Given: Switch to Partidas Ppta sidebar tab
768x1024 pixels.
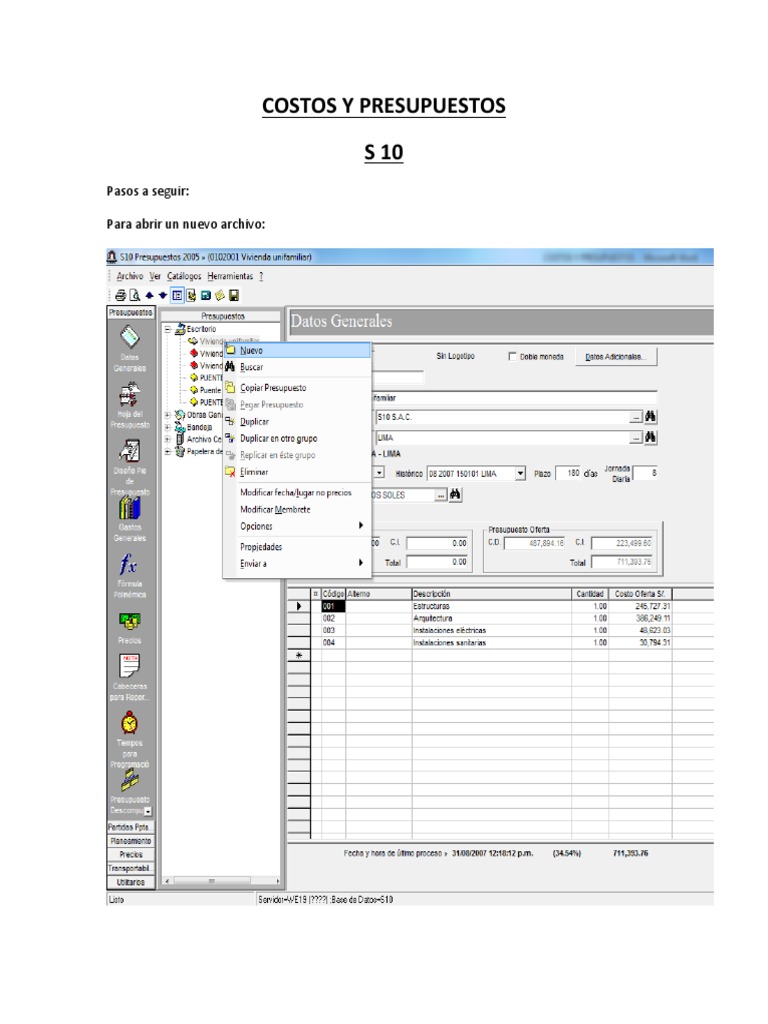Looking at the screenshot, I should (130, 827).
